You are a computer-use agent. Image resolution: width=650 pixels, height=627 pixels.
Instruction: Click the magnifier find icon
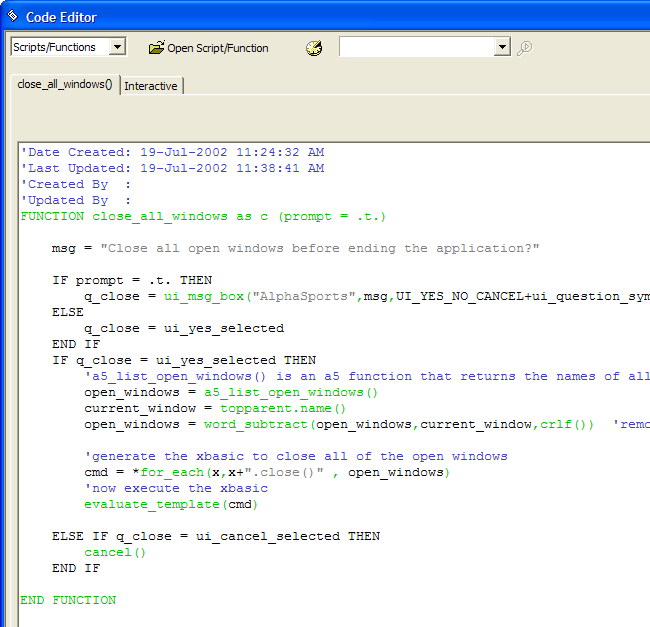click(x=524, y=48)
